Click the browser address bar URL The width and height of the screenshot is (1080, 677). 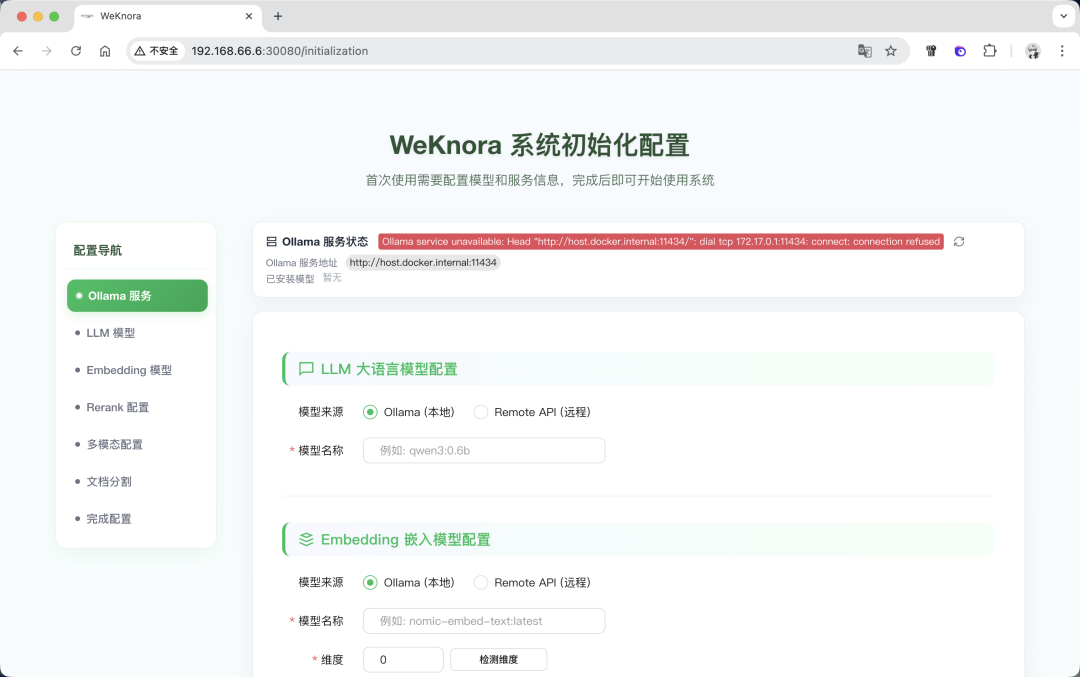tap(280, 51)
